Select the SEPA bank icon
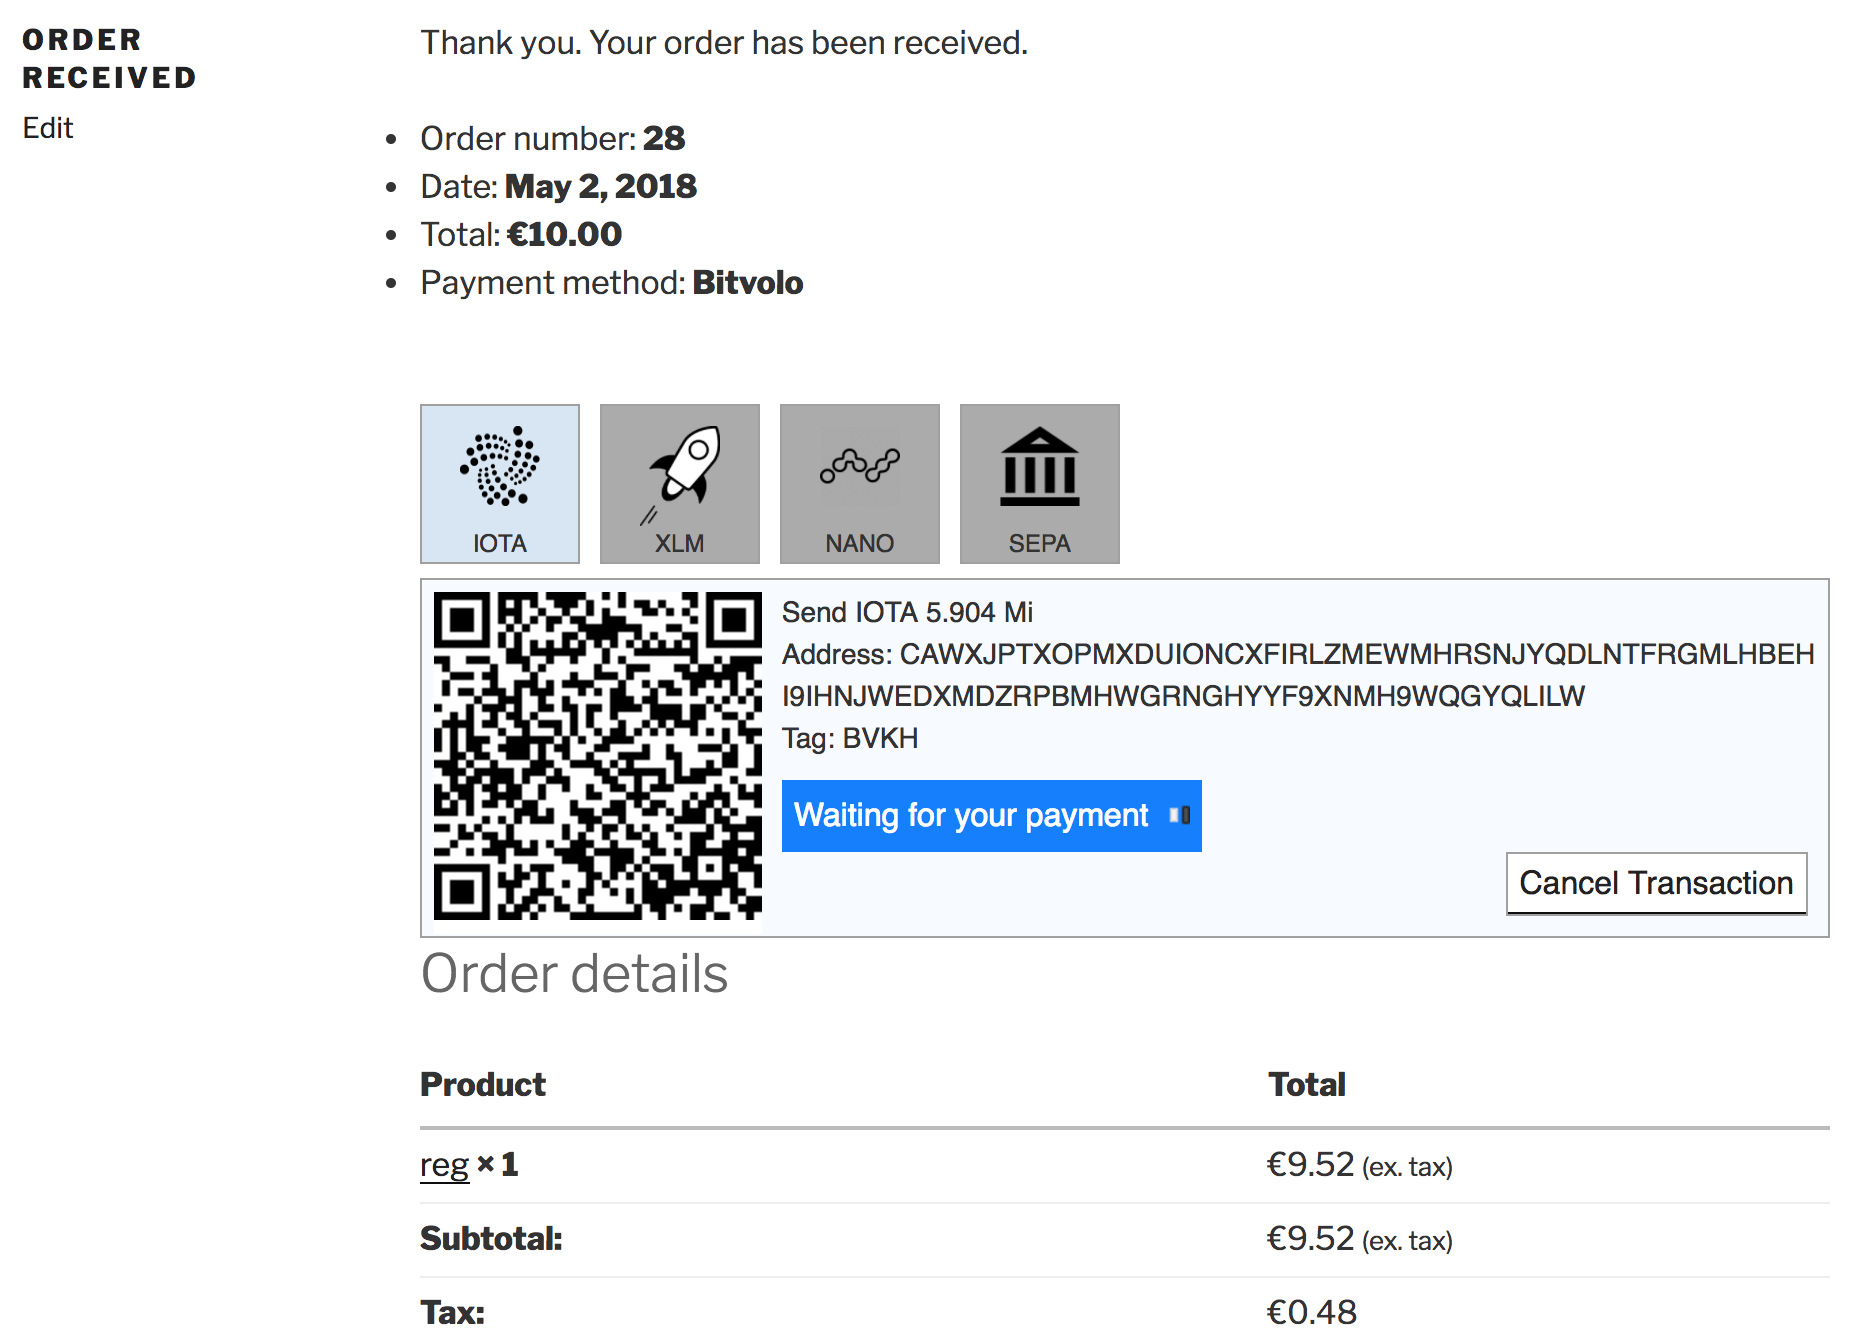Image resolution: width=1862 pixels, height=1340 pixels. coord(1040,466)
